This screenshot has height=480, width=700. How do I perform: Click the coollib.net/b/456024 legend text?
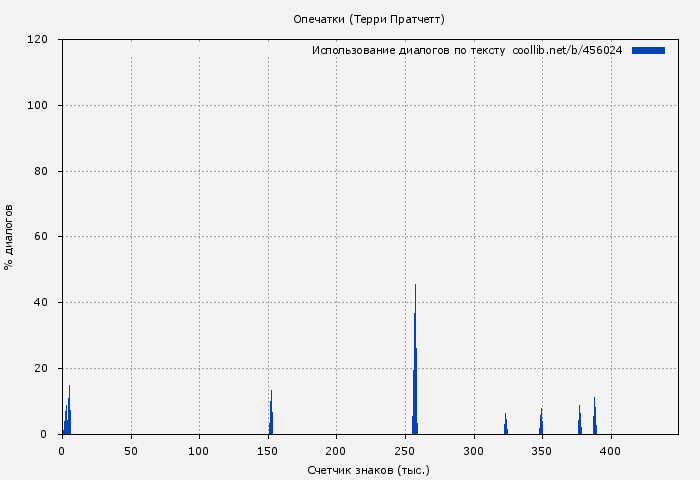pos(567,50)
